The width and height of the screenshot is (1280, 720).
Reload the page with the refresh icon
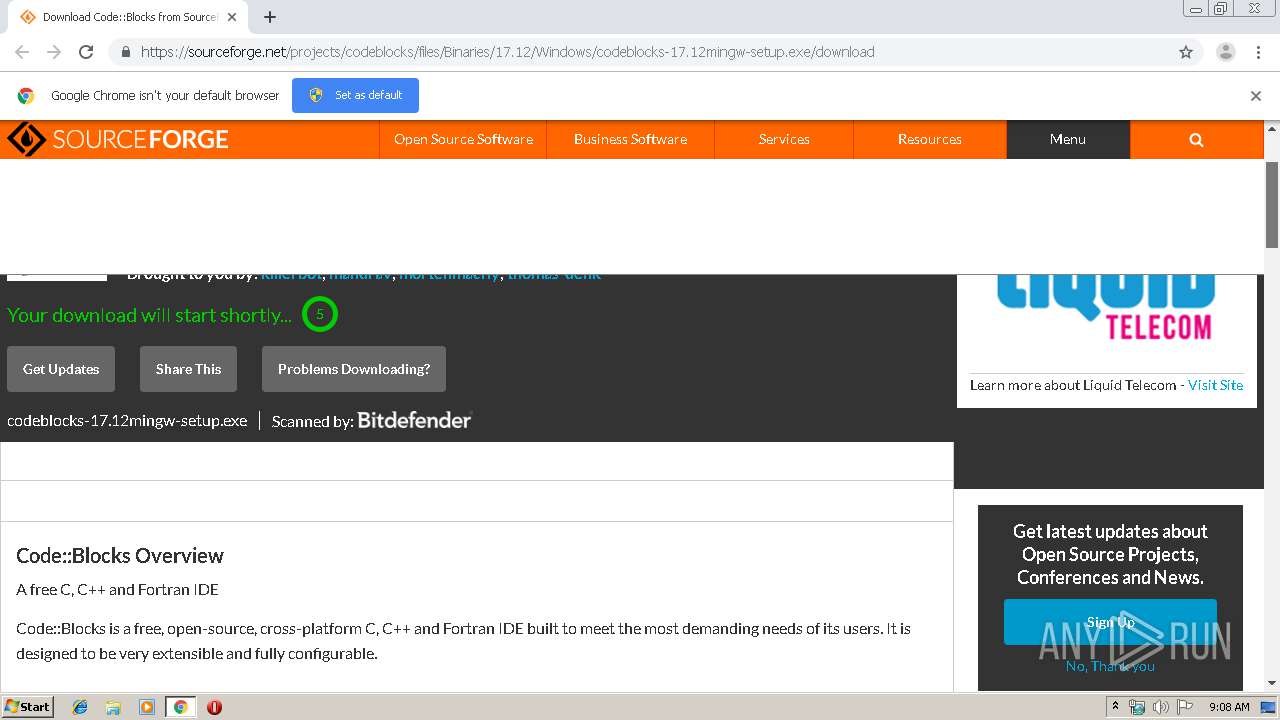tap(86, 52)
